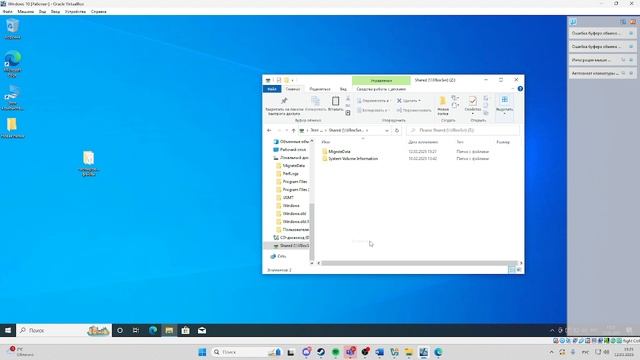Open VirtualBox Устройства menu
The image size is (640, 360).
(x=75, y=11)
